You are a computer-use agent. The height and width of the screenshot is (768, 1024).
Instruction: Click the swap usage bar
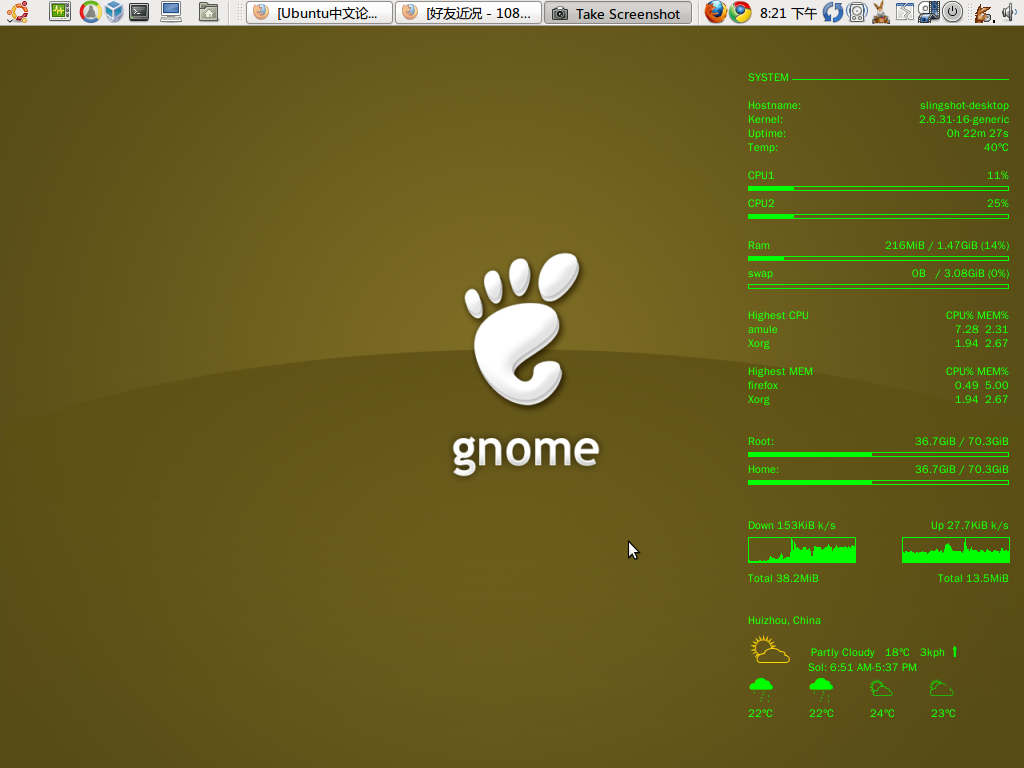tap(878, 287)
